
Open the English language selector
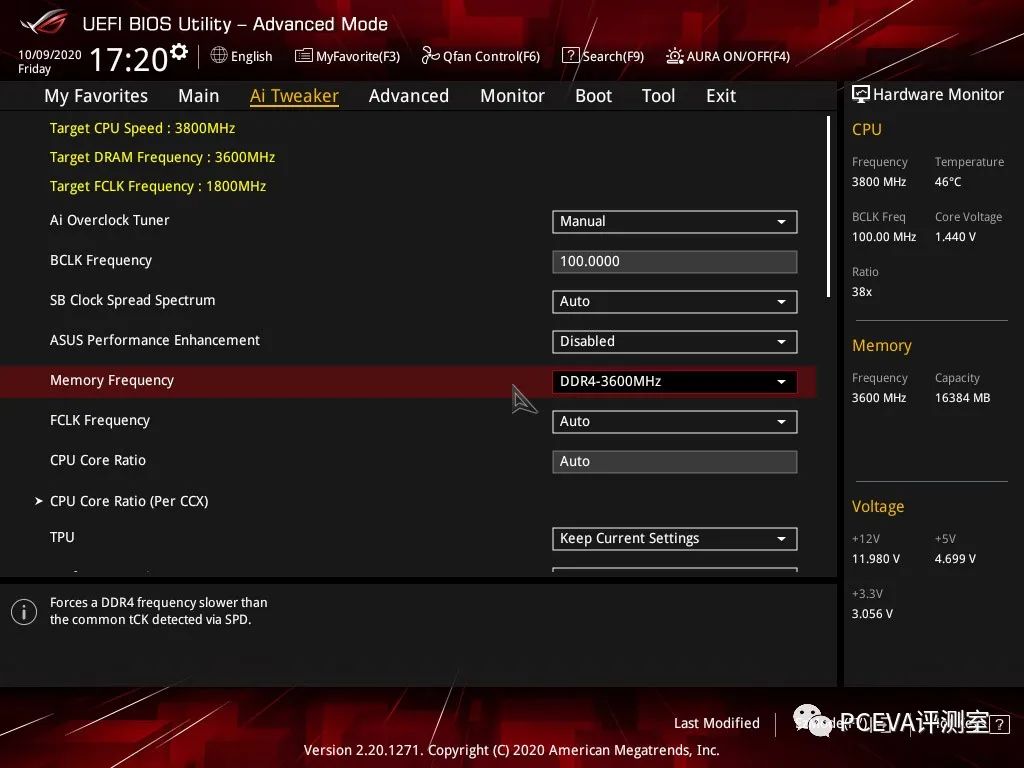click(x=241, y=56)
